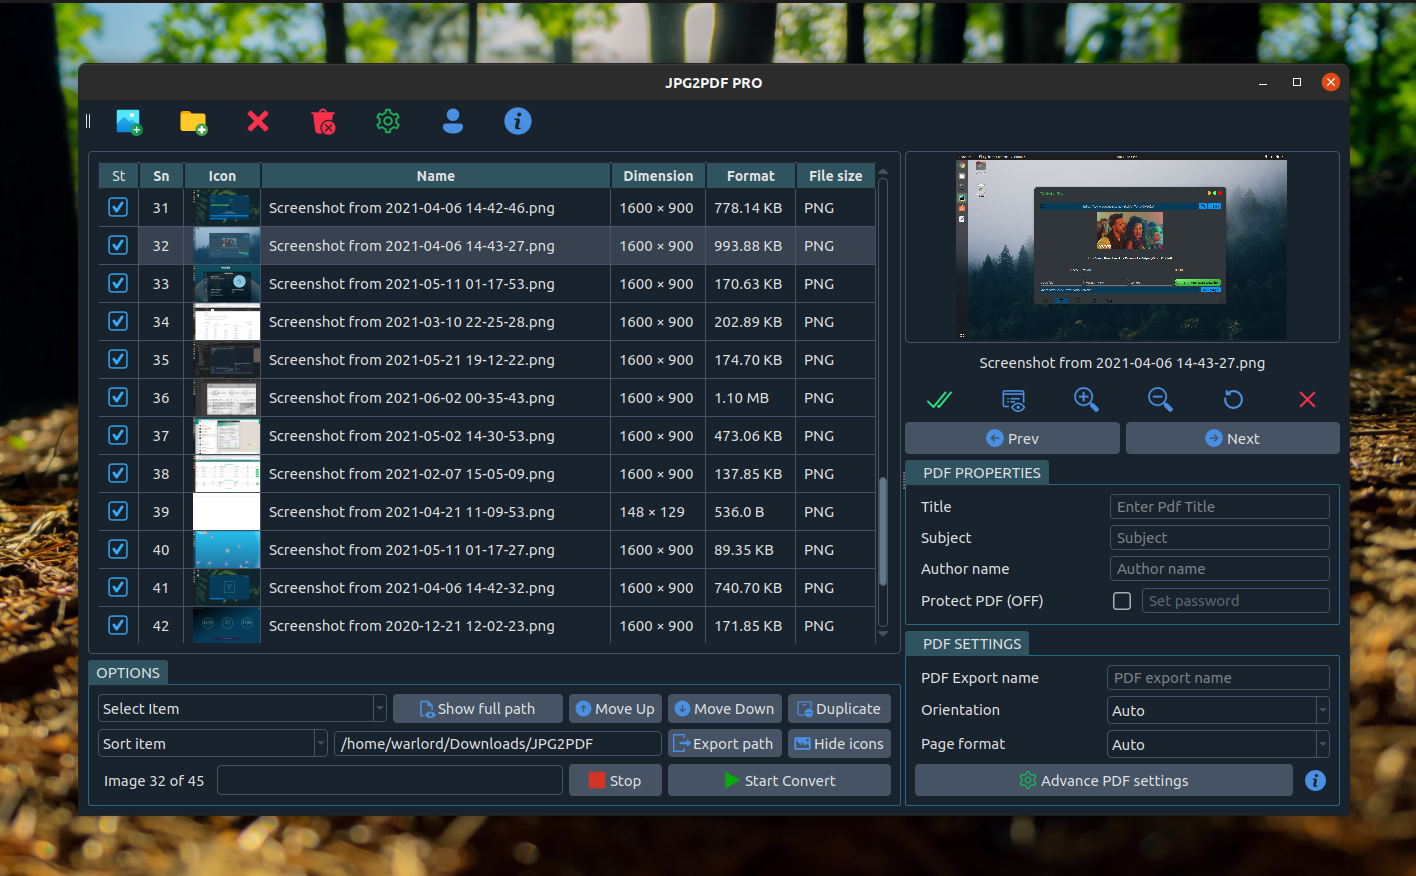Click the Sn column header
This screenshot has height=876, width=1416.
pos(161,176)
